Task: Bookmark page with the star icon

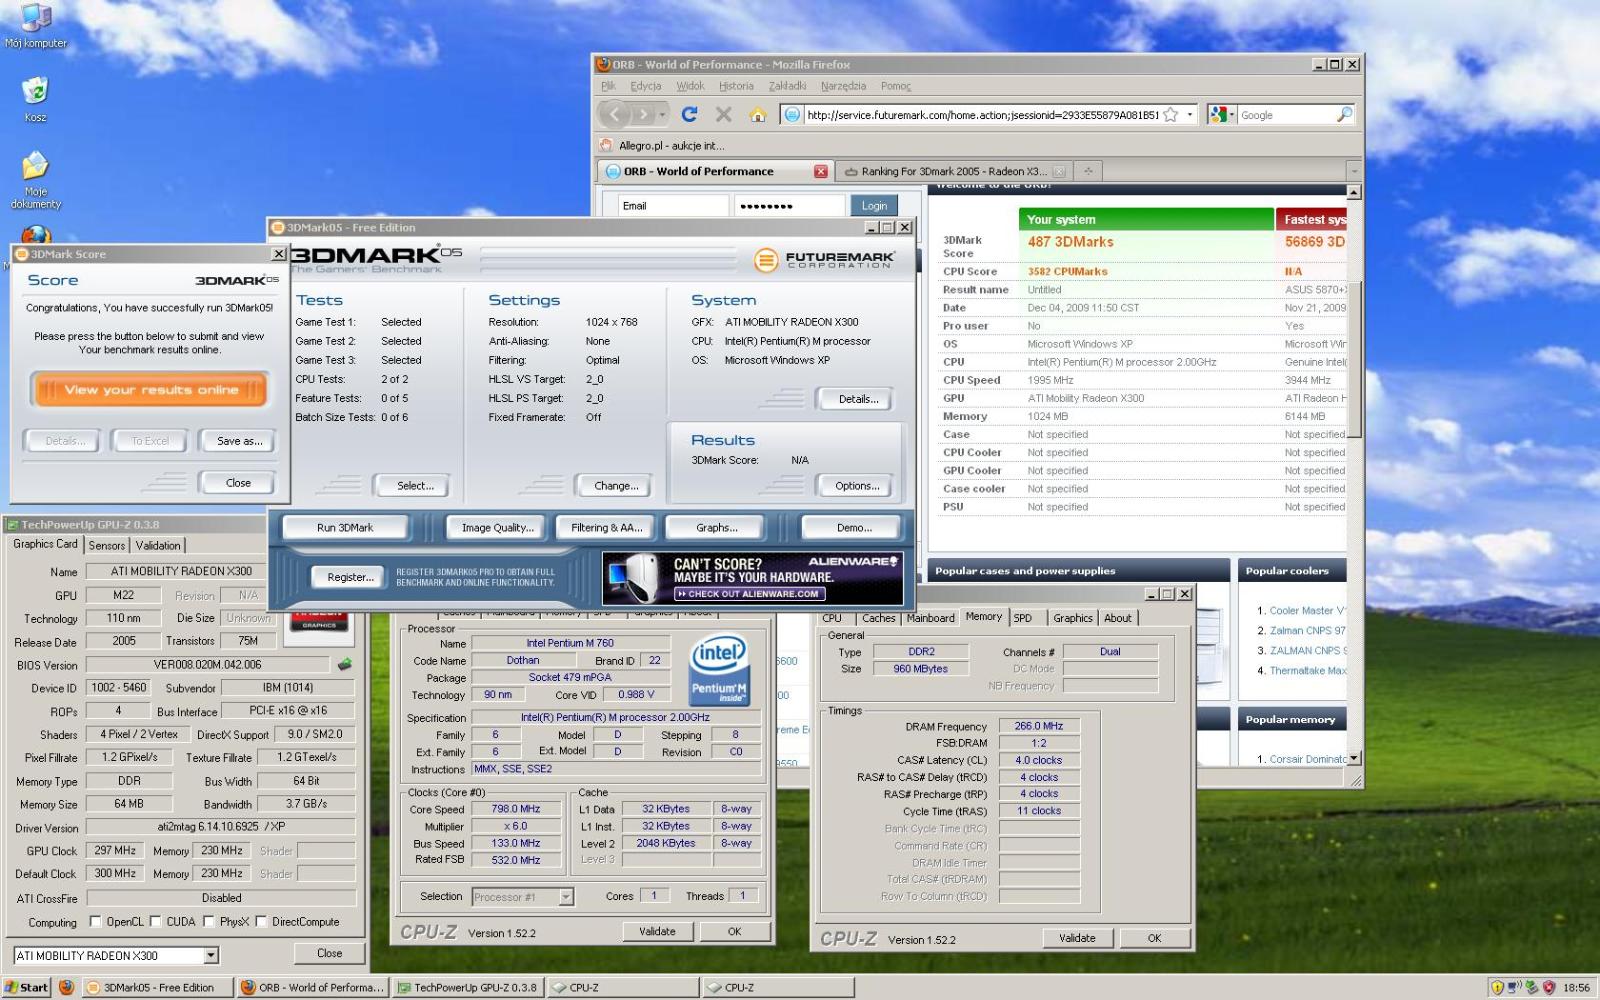Action: pyautogui.click(x=1170, y=115)
